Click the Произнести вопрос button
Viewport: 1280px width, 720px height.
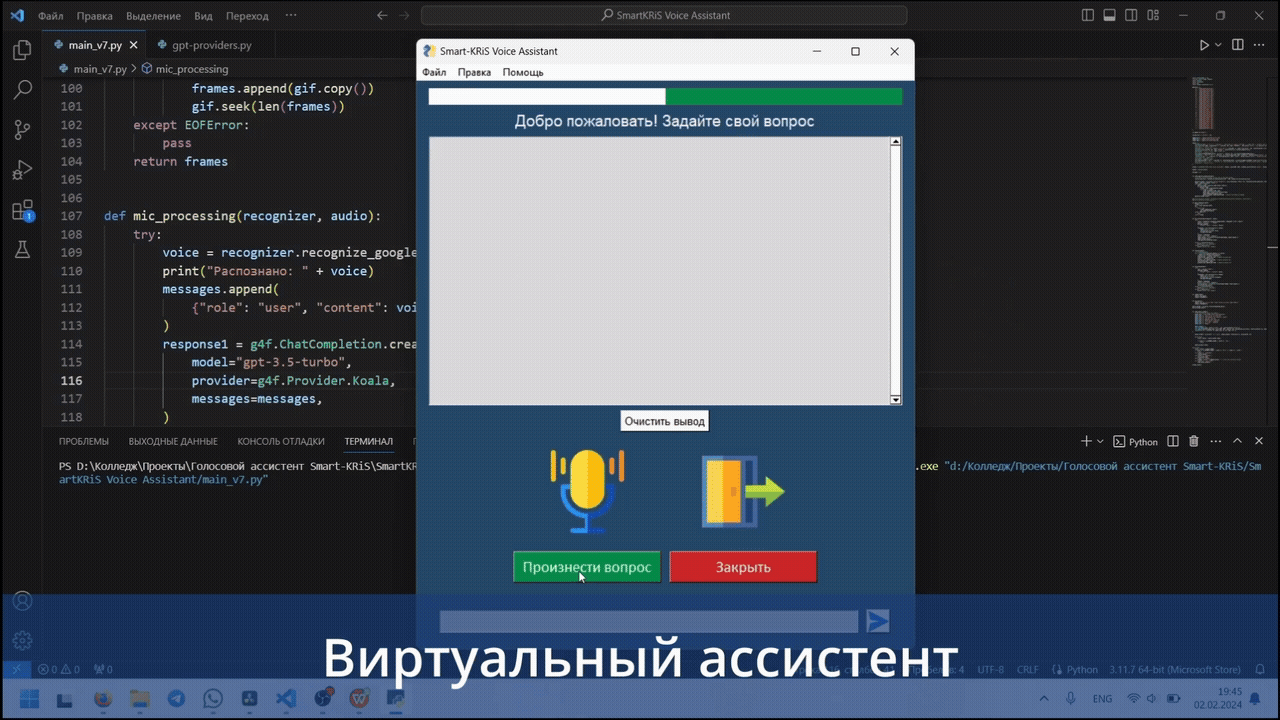[587, 567]
